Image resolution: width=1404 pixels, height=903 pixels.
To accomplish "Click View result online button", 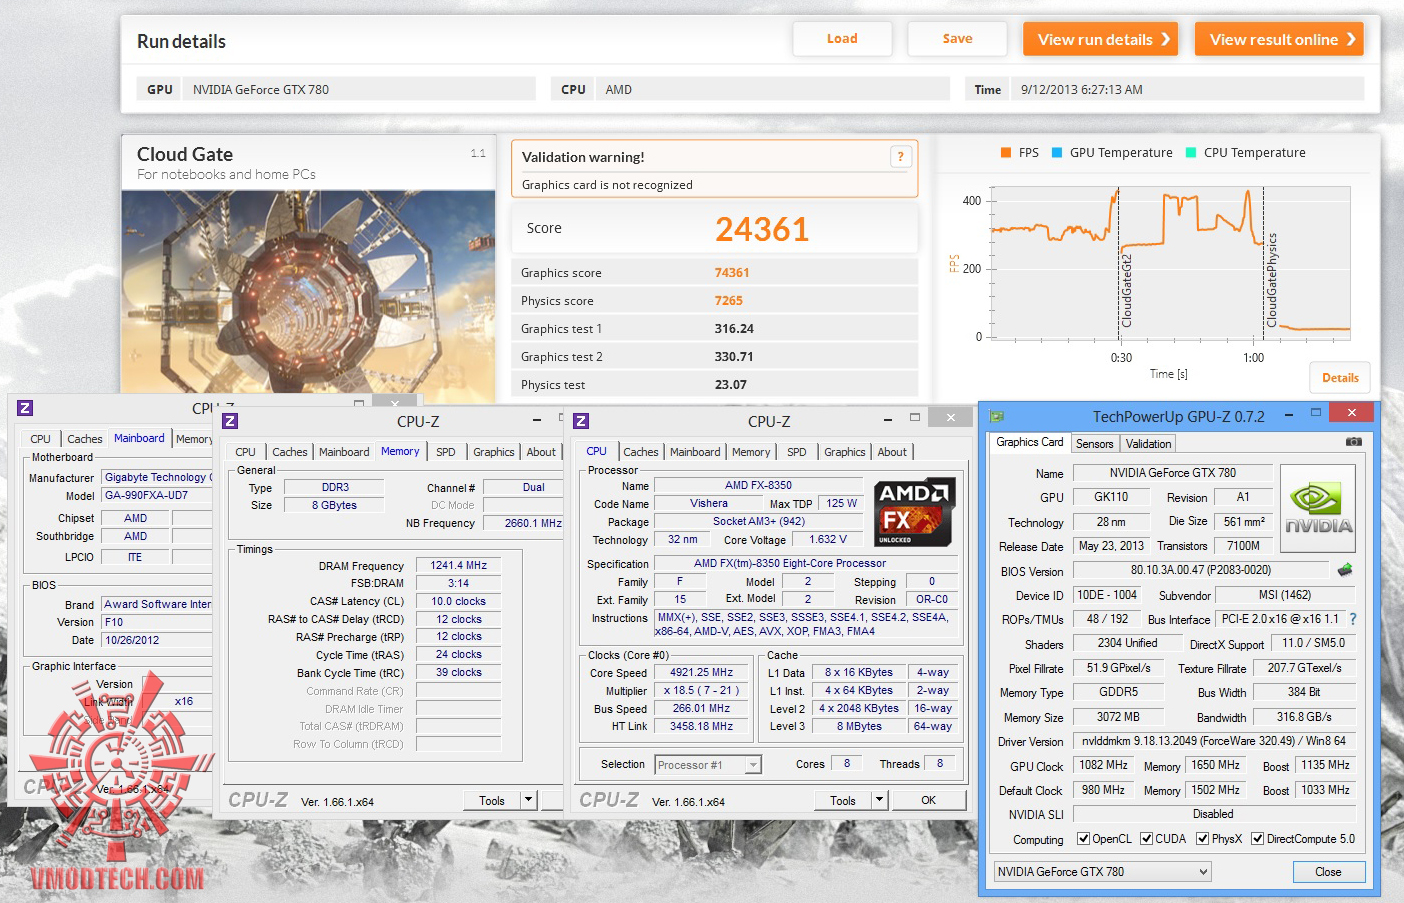I will tap(1279, 39).
